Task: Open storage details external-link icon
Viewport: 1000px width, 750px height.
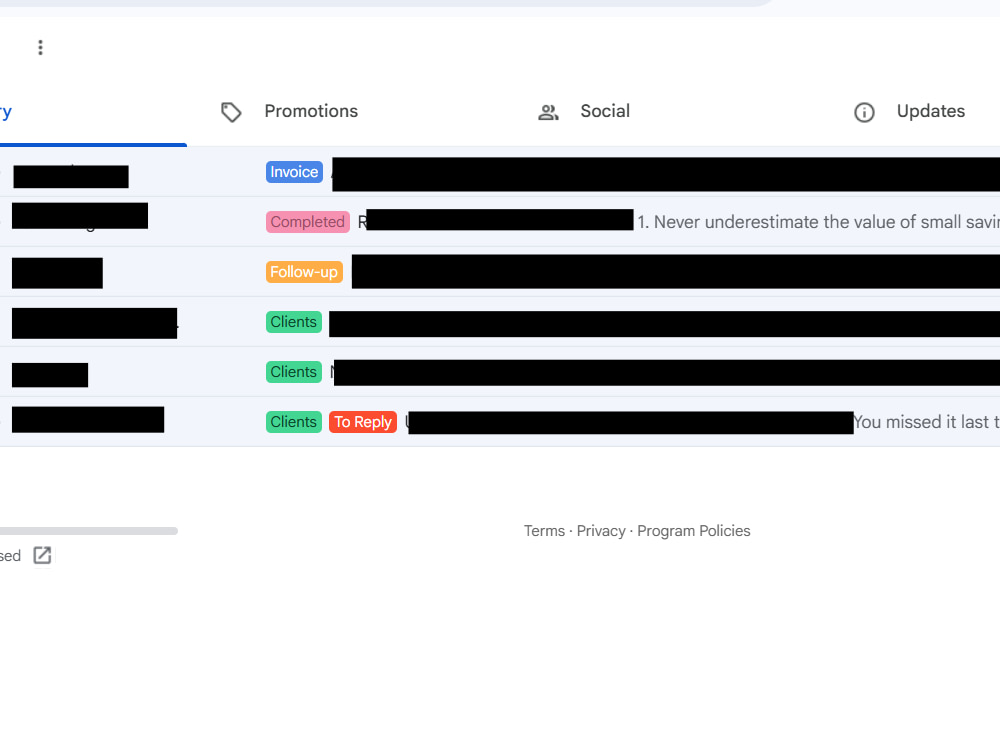Action: coord(42,555)
